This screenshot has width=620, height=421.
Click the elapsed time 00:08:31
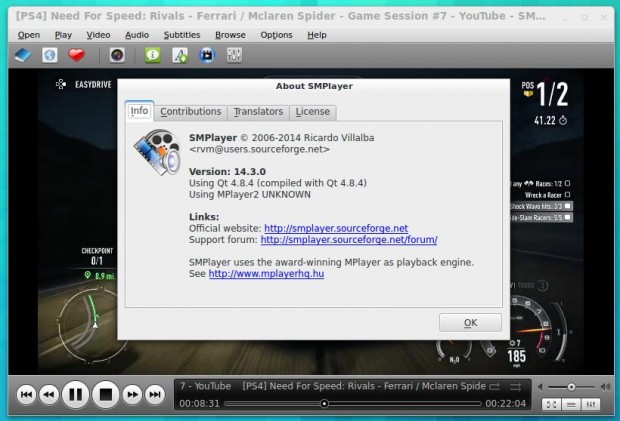[199, 404]
